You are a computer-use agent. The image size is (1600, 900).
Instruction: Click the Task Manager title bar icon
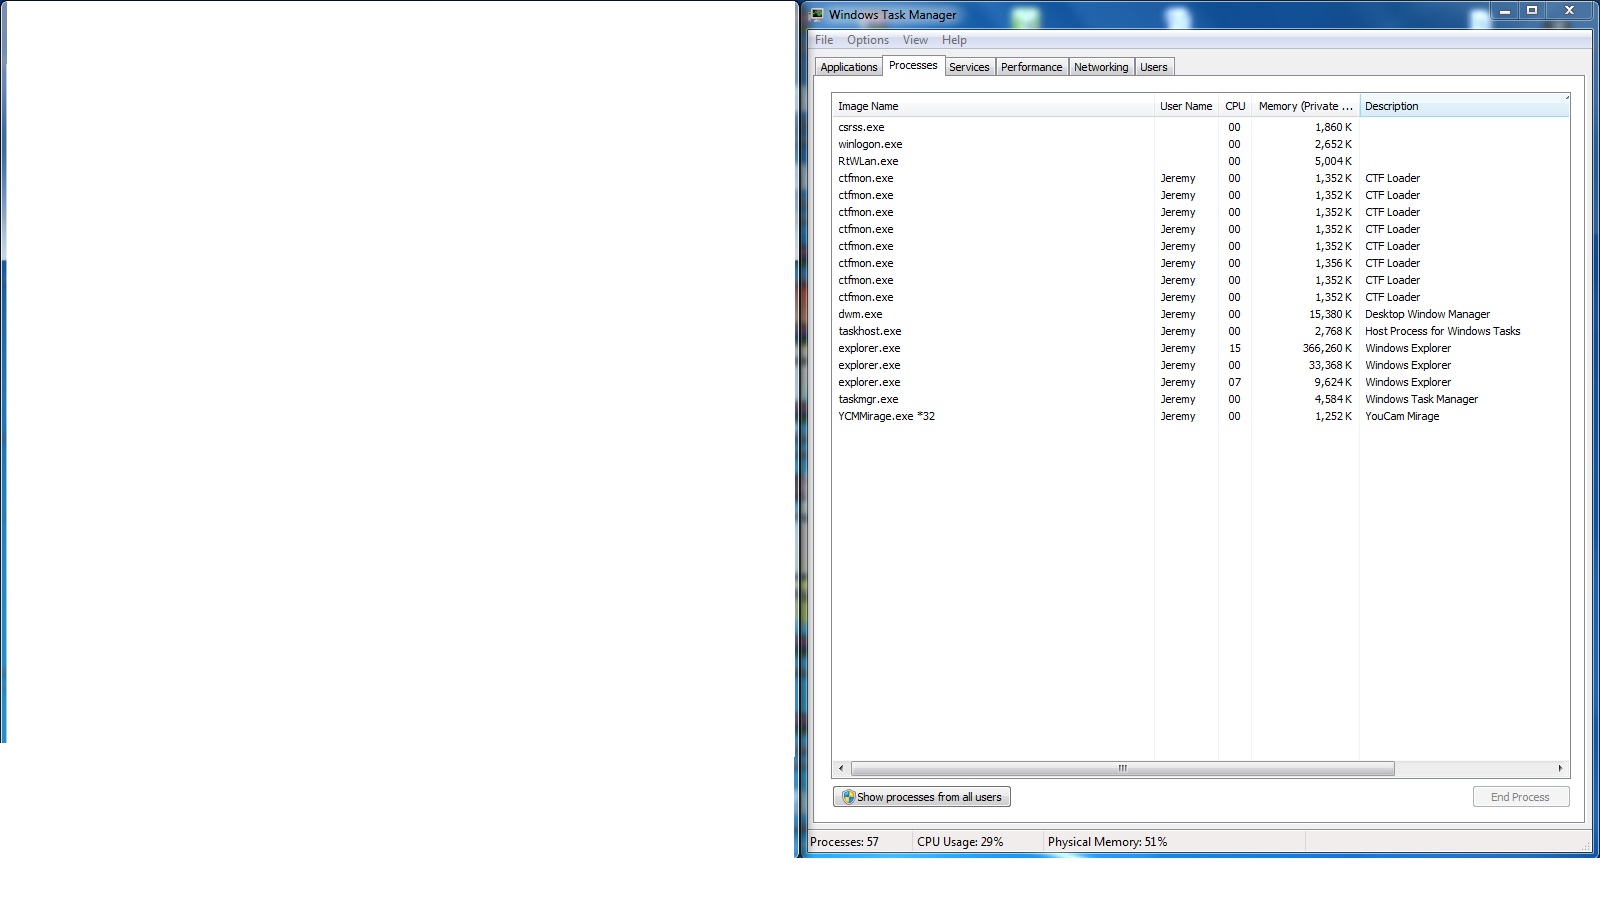coord(817,14)
